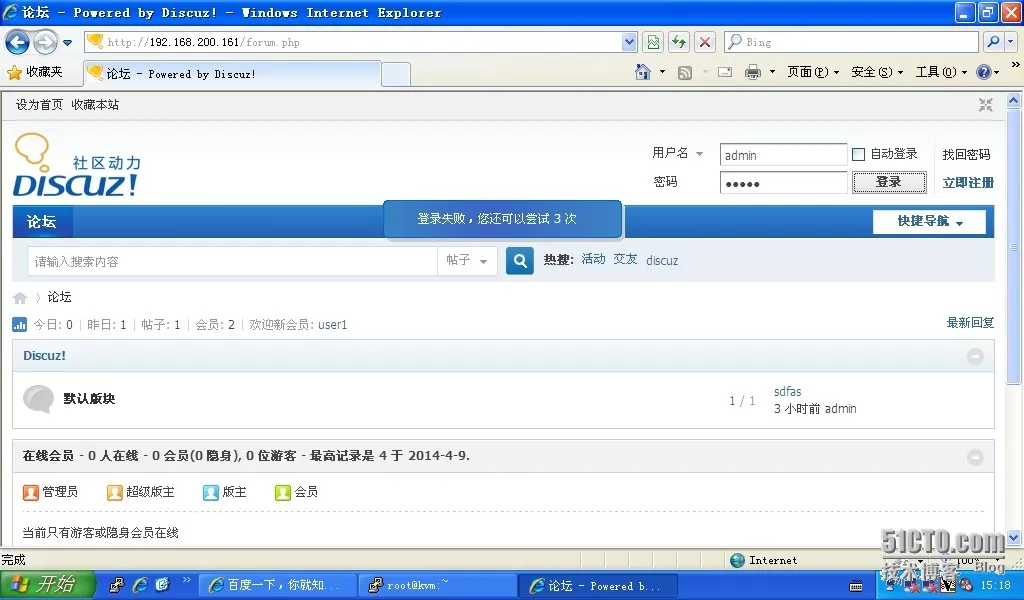Click the Home toolbar icon
This screenshot has width=1024, height=600.
coord(643,72)
